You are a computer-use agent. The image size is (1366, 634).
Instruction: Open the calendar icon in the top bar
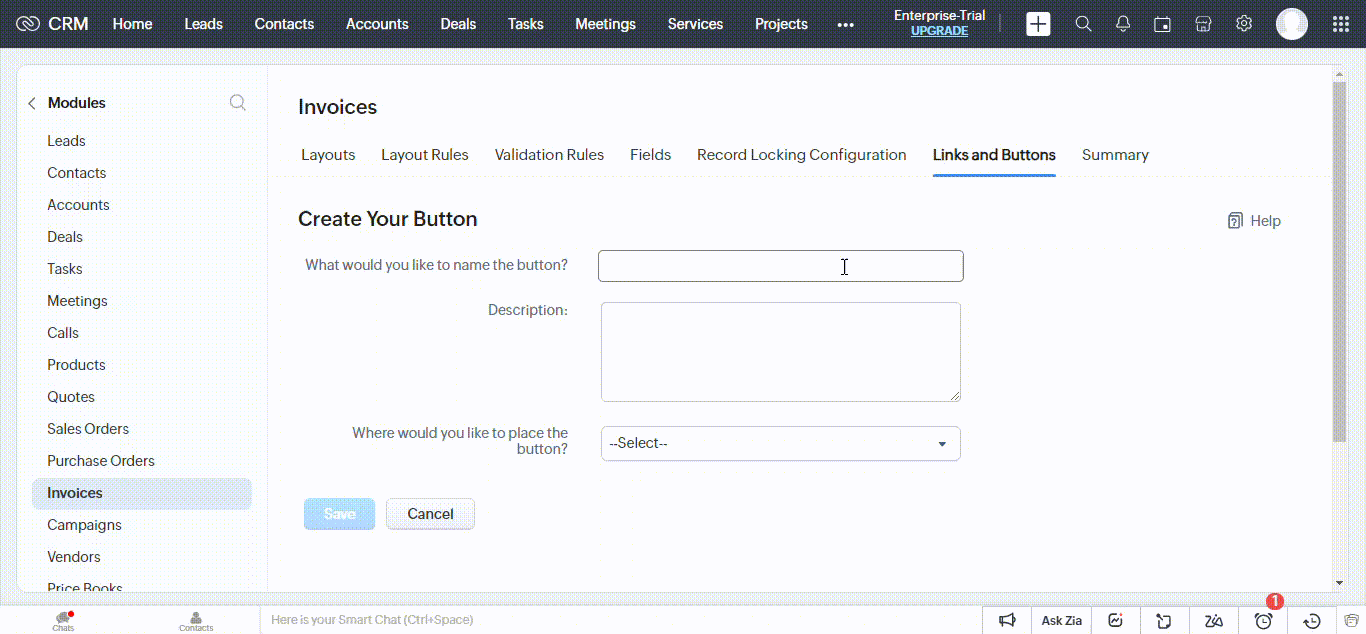coord(1162,23)
